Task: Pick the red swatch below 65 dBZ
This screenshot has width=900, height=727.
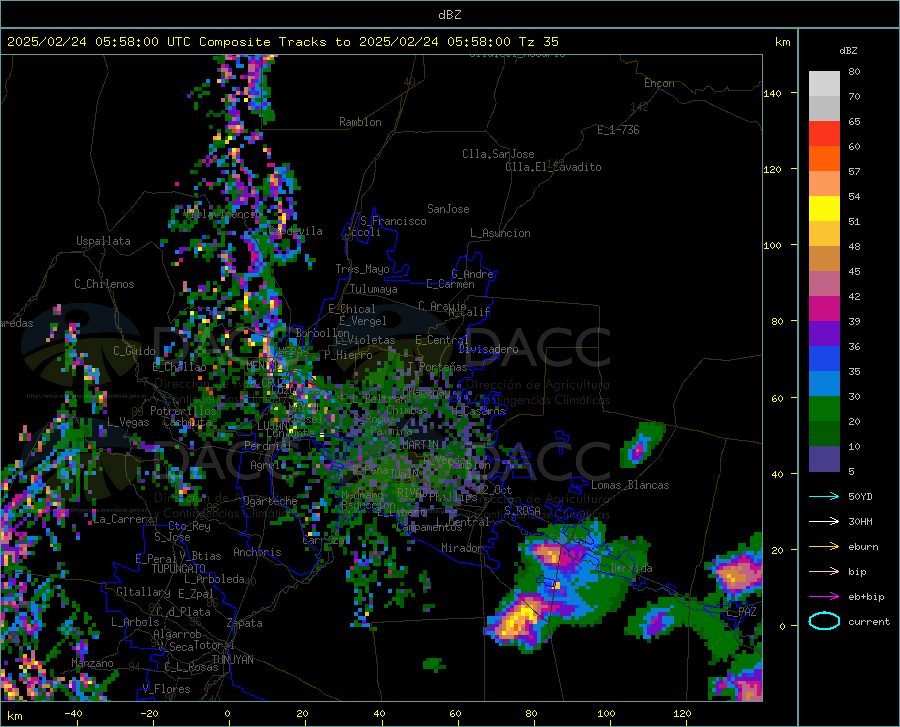Action: tap(824, 134)
